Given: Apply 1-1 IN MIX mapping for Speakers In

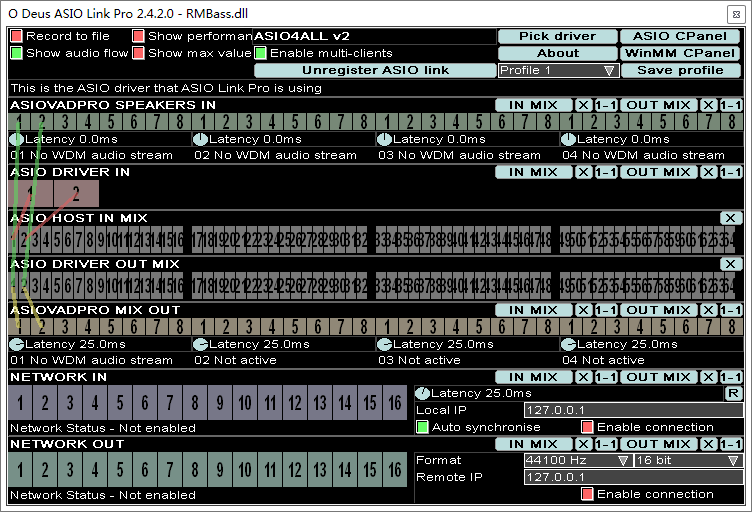Looking at the screenshot, I should point(606,105).
